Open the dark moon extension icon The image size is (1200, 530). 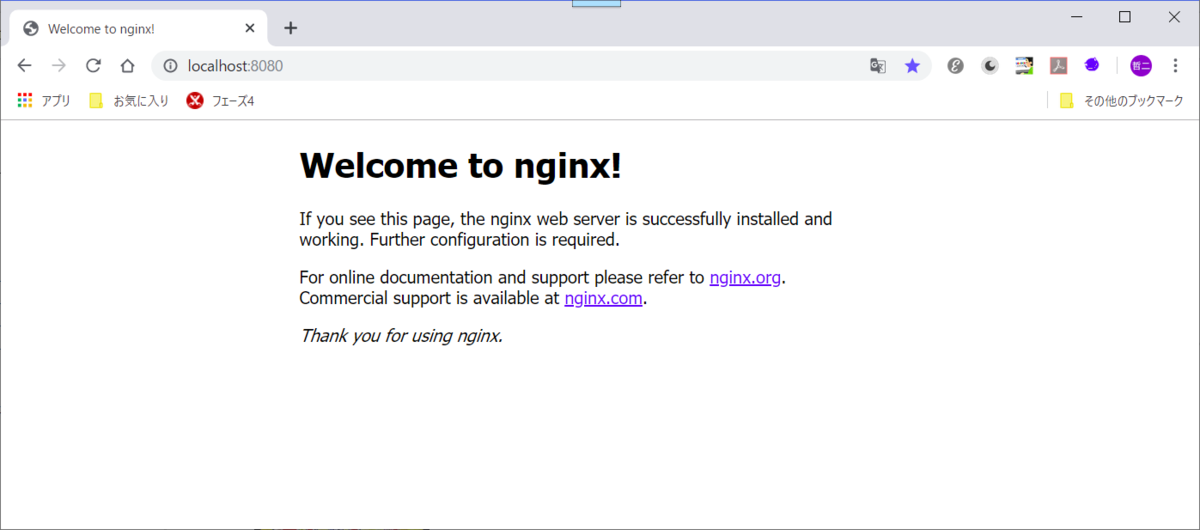pyautogui.click(x=990, y=66)
